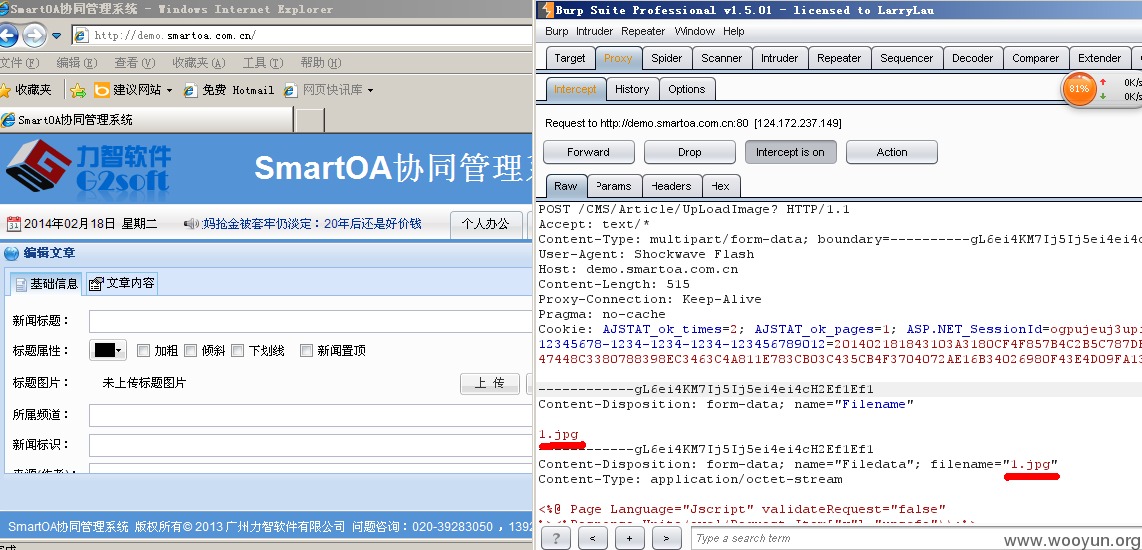1142x550 pixels.
Task: Open the 收藏夹(A) menu in Internet Explorer
Action: 199,63
